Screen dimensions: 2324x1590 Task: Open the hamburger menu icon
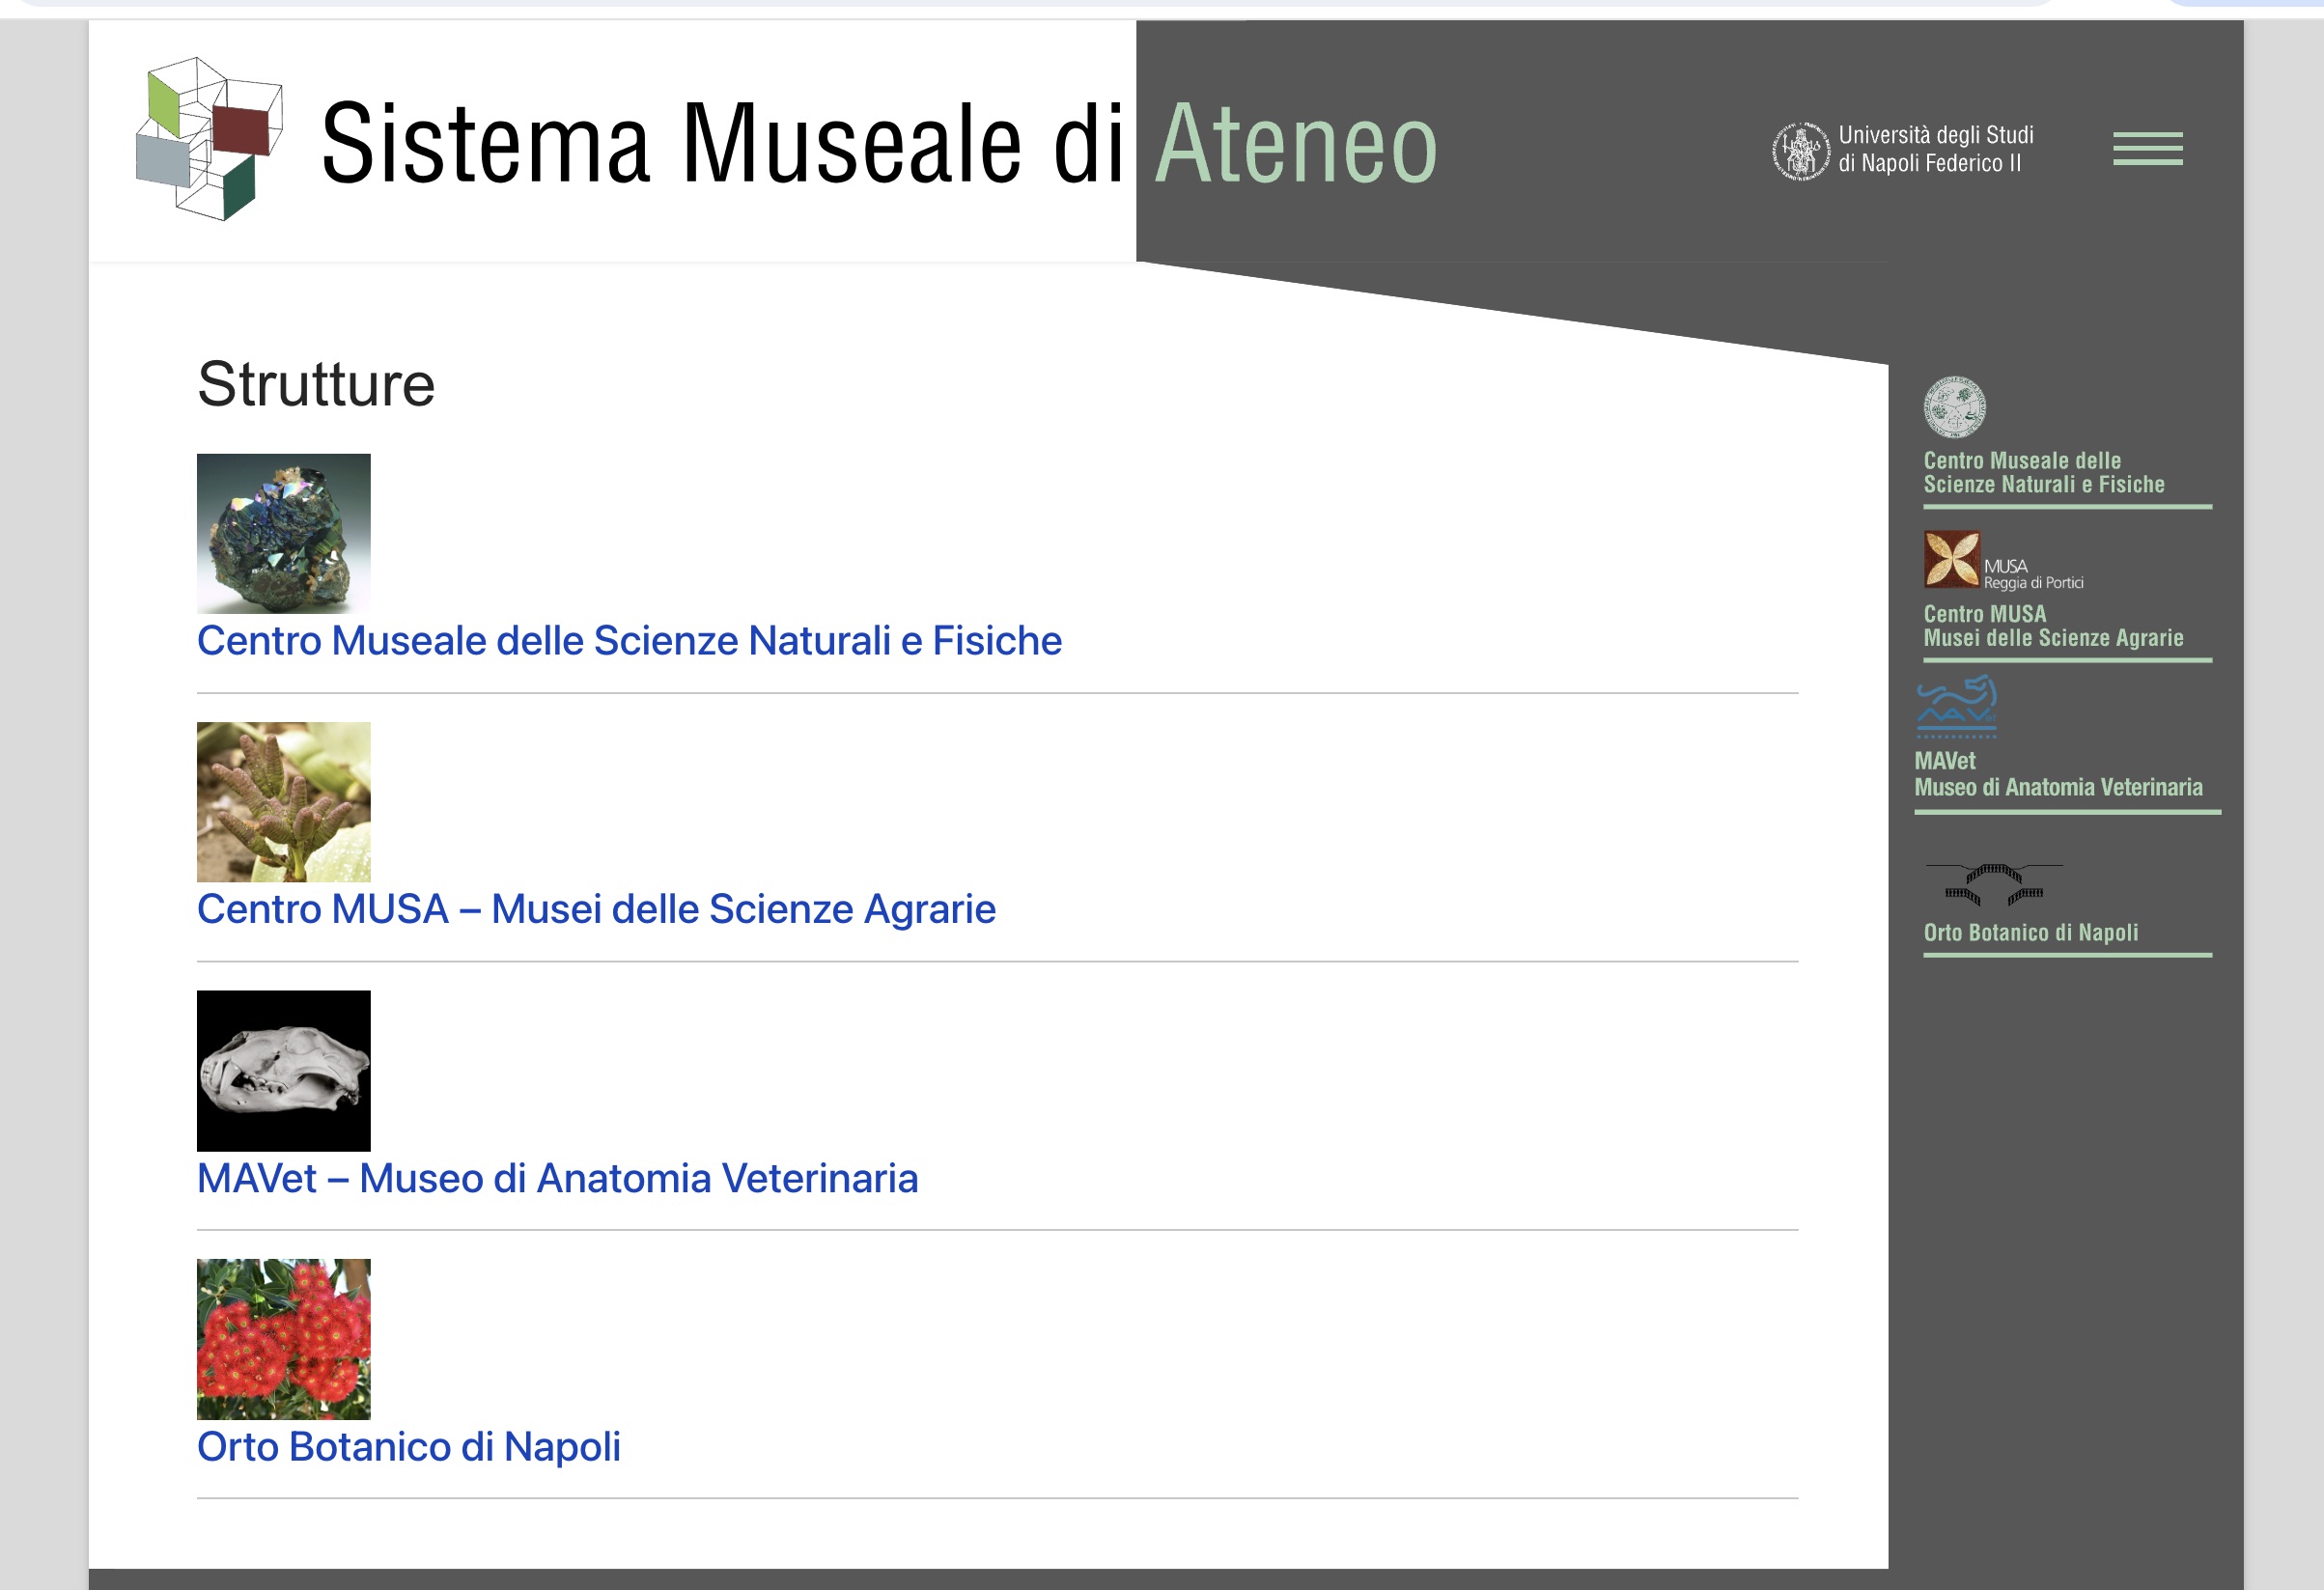click(x=2147, y=148)
